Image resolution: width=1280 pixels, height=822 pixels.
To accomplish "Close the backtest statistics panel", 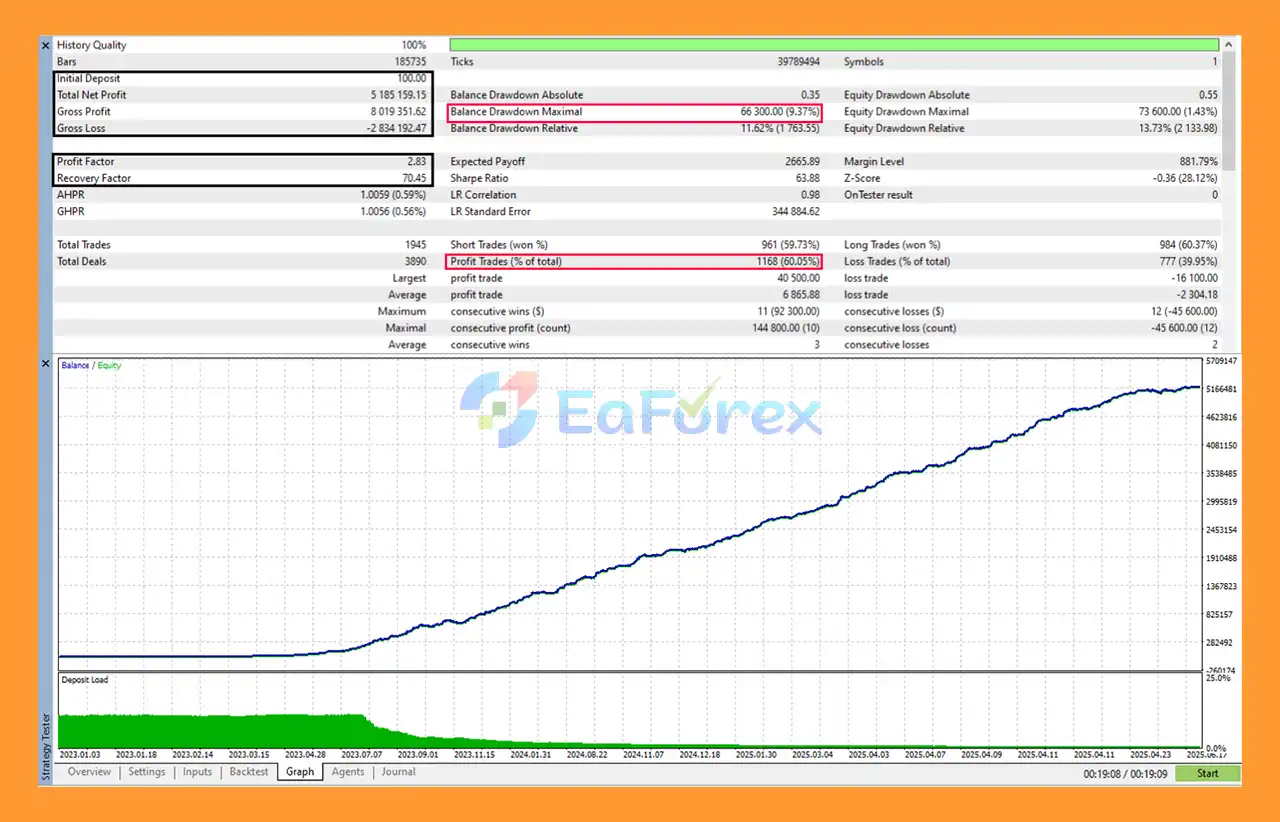I will pos(45,45).
